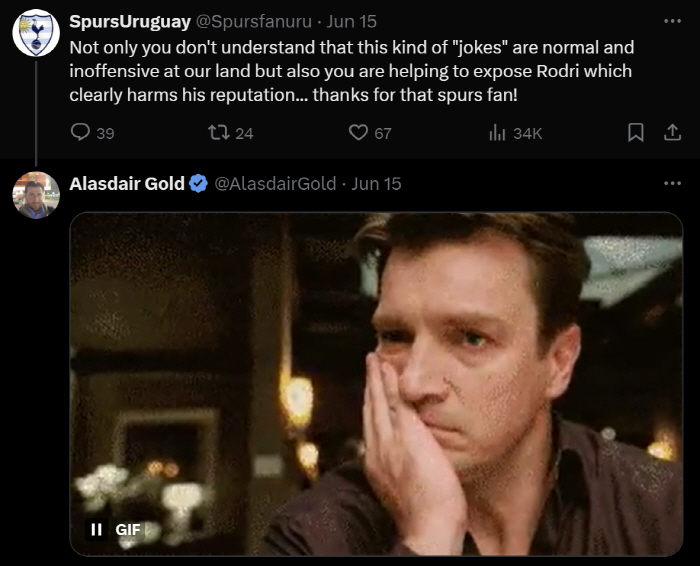View the 34K views analytics icon
This screenshot has width=700, height=566.
click(x=497, y=132)
